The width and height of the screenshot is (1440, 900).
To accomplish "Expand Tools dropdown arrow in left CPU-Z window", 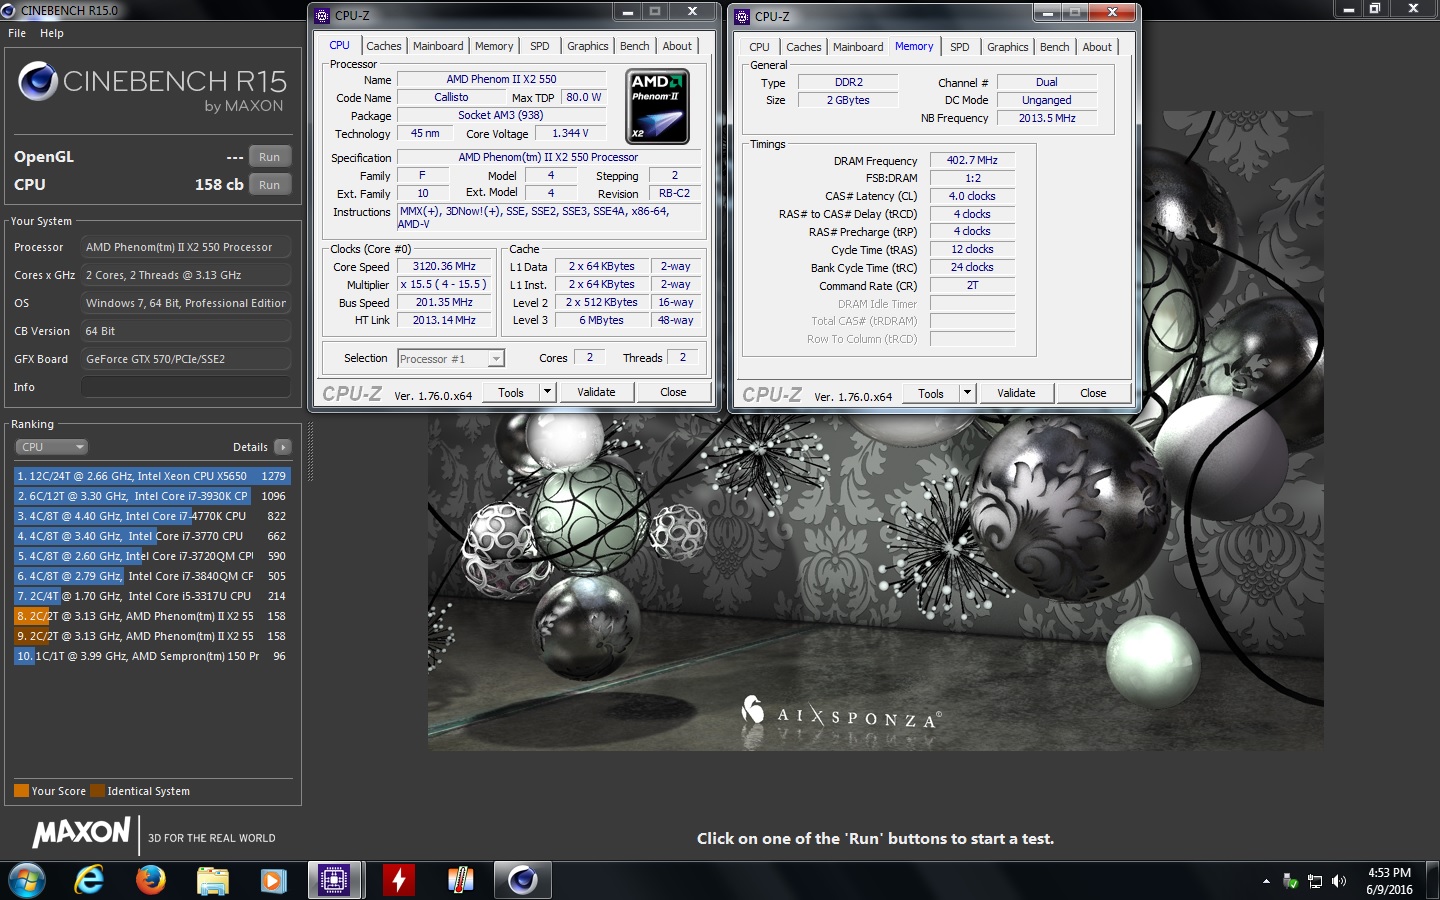I will (548, 393).
